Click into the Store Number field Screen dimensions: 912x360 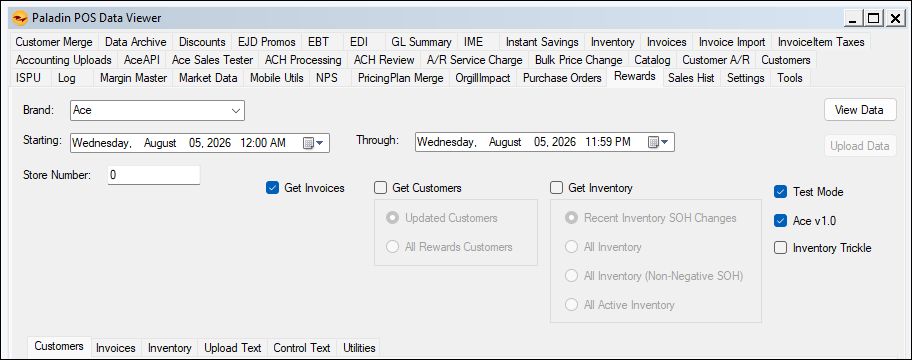tap(154, 175)
